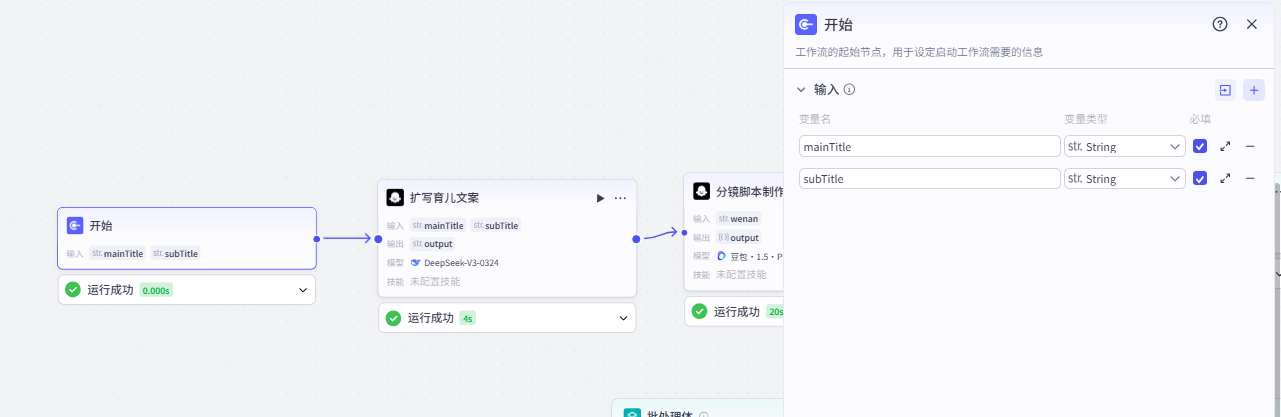Click the import variables icon
Screen dimensions: 1281x417
pos(1225,90)
